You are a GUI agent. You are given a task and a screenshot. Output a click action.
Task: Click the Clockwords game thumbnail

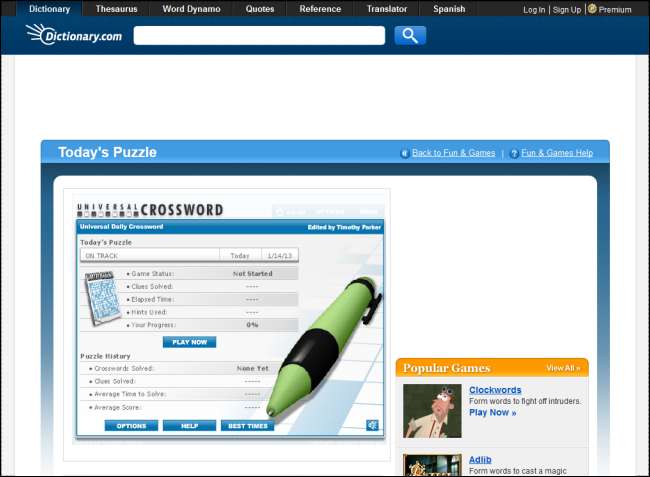[432, 411]
